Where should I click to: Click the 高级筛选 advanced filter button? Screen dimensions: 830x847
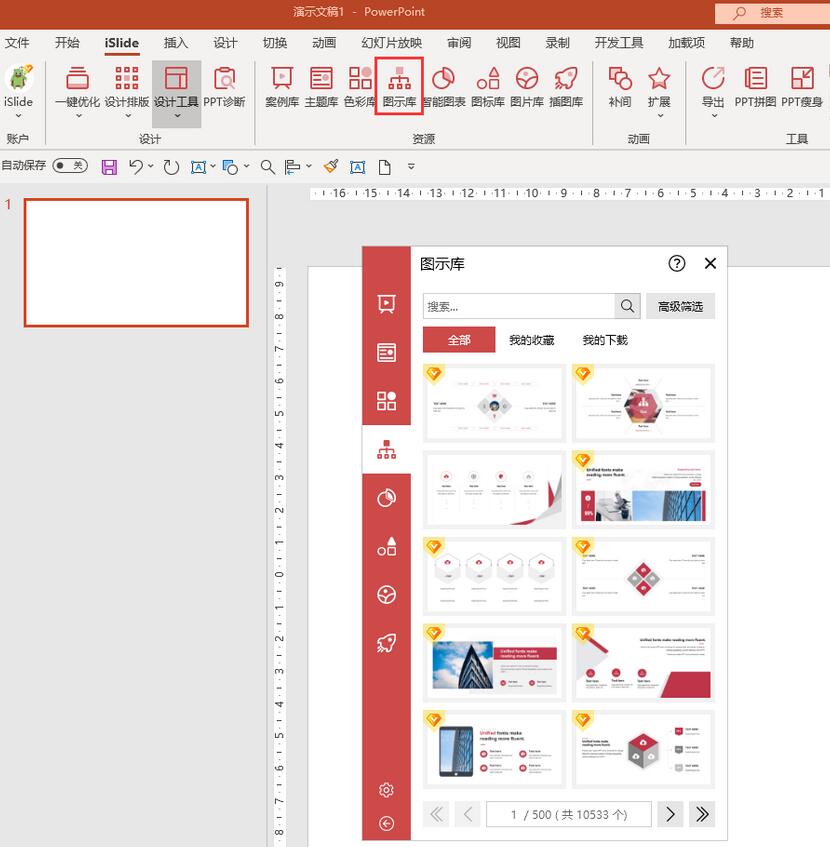tap(680, 307)
